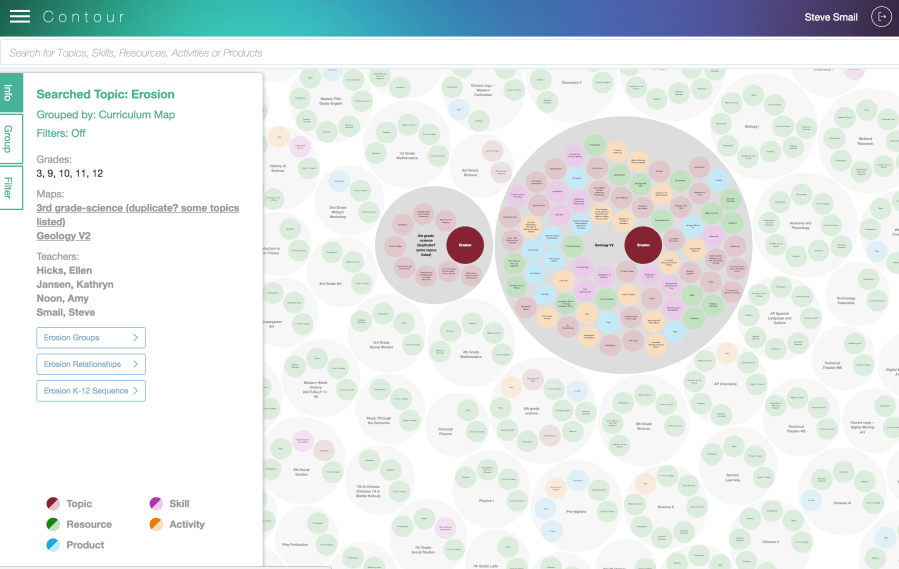Screen dimensions: 899x569
Task: Select the Erosion node in Geology V2
Action: click(x=643, y=244)
